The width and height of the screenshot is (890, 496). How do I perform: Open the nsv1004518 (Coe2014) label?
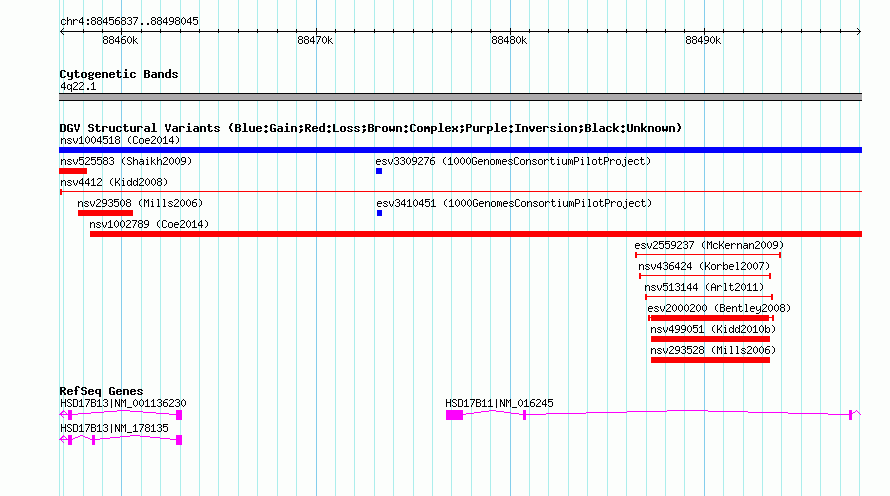120,140
